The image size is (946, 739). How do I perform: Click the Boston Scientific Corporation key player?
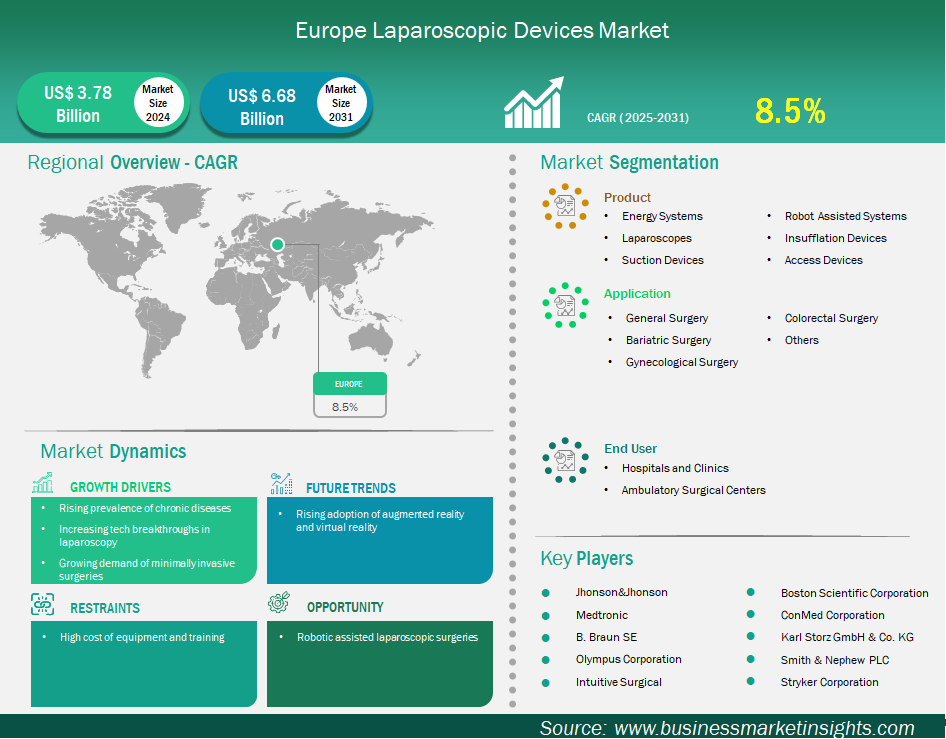[x=854, y=593]
